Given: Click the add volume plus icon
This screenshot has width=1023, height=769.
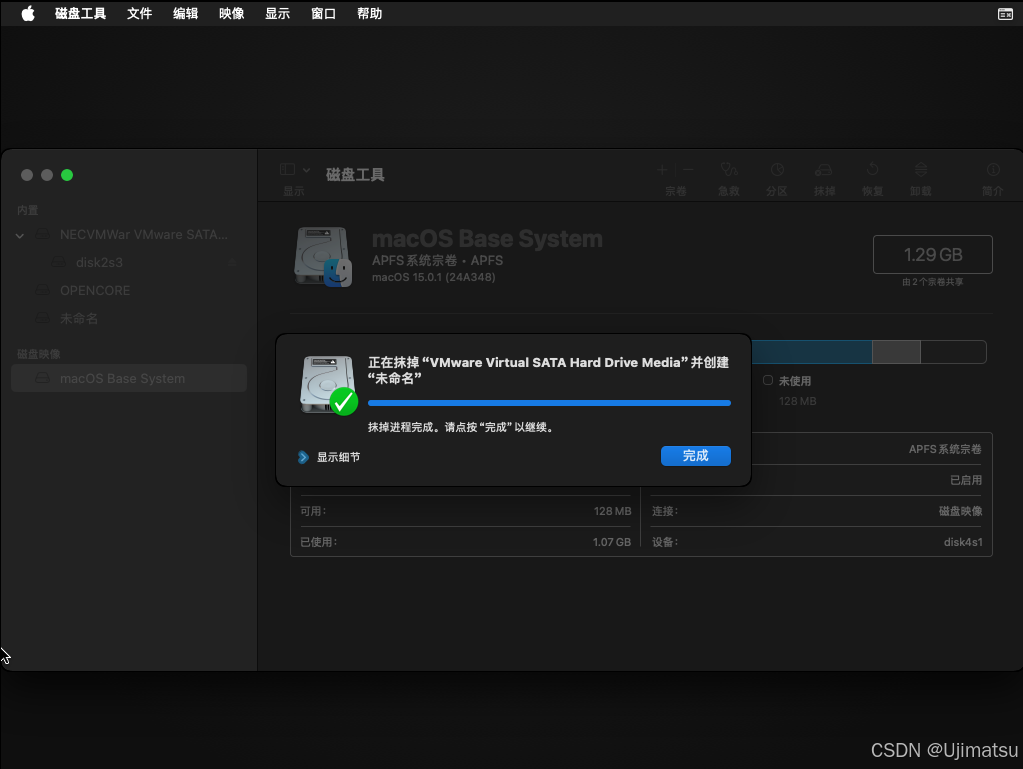Looking at the screenshot, I should pos(662,170).
